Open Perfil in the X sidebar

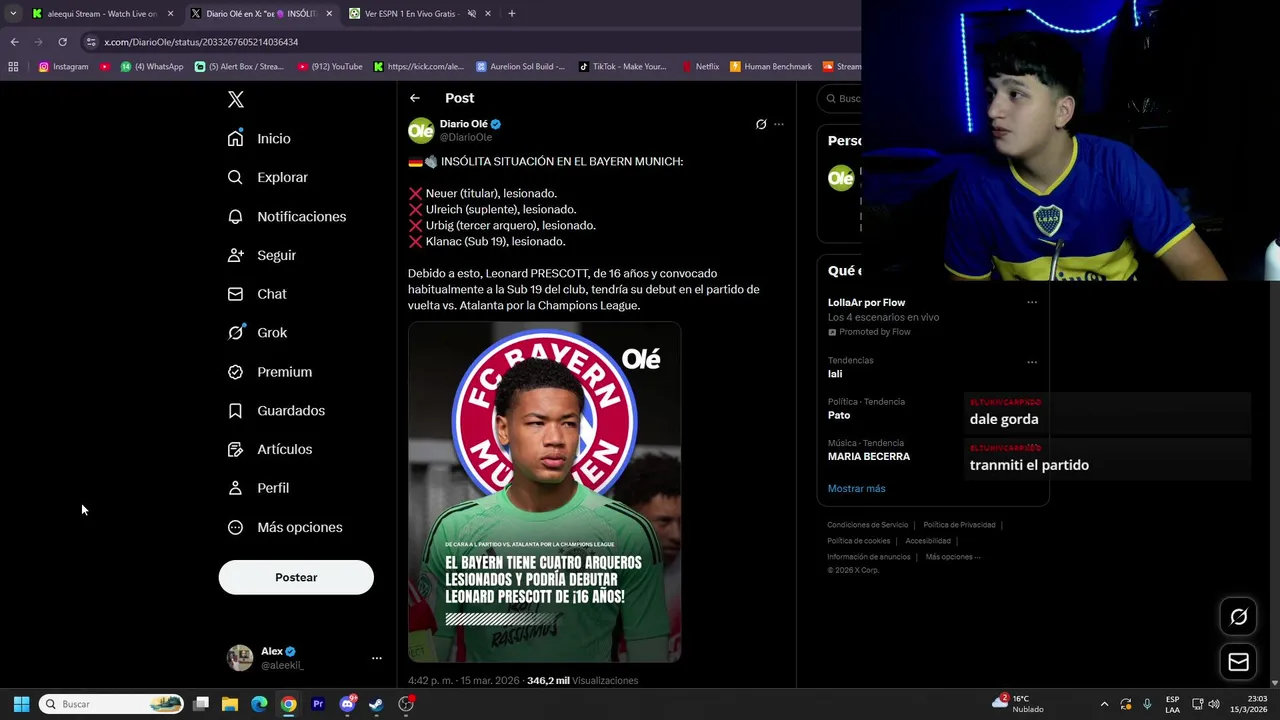(x=258, y=488)
